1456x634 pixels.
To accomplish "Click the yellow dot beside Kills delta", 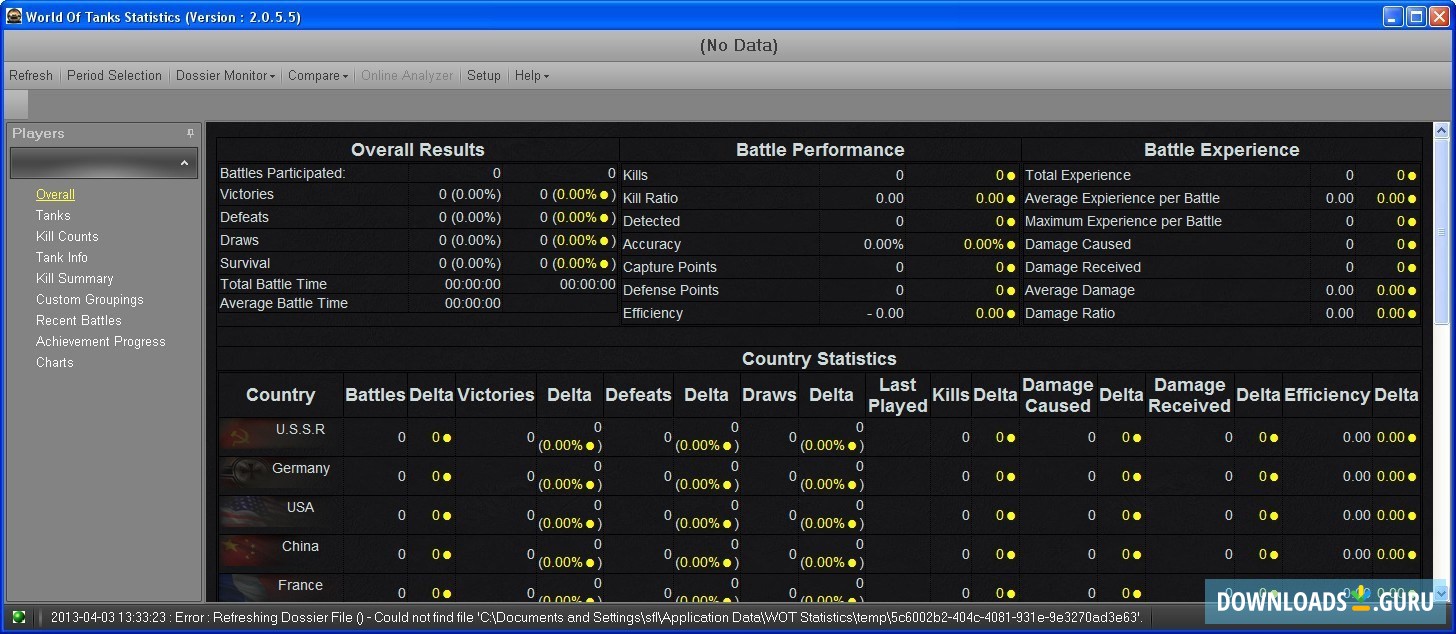I will [1012, 175].
